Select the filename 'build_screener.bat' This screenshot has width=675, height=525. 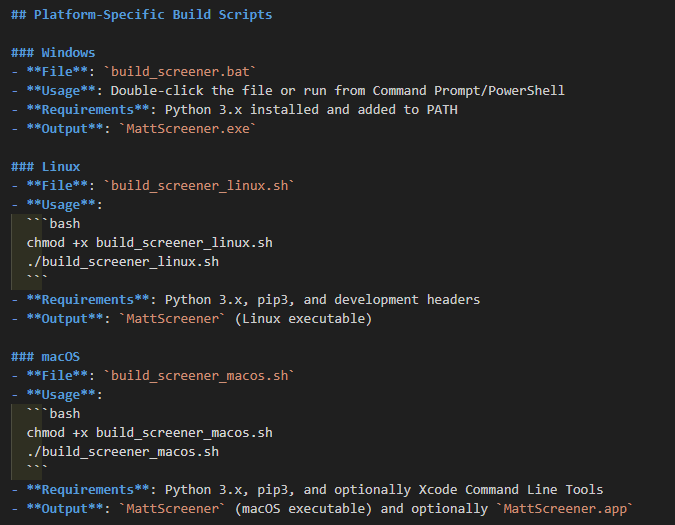[180, 71]
